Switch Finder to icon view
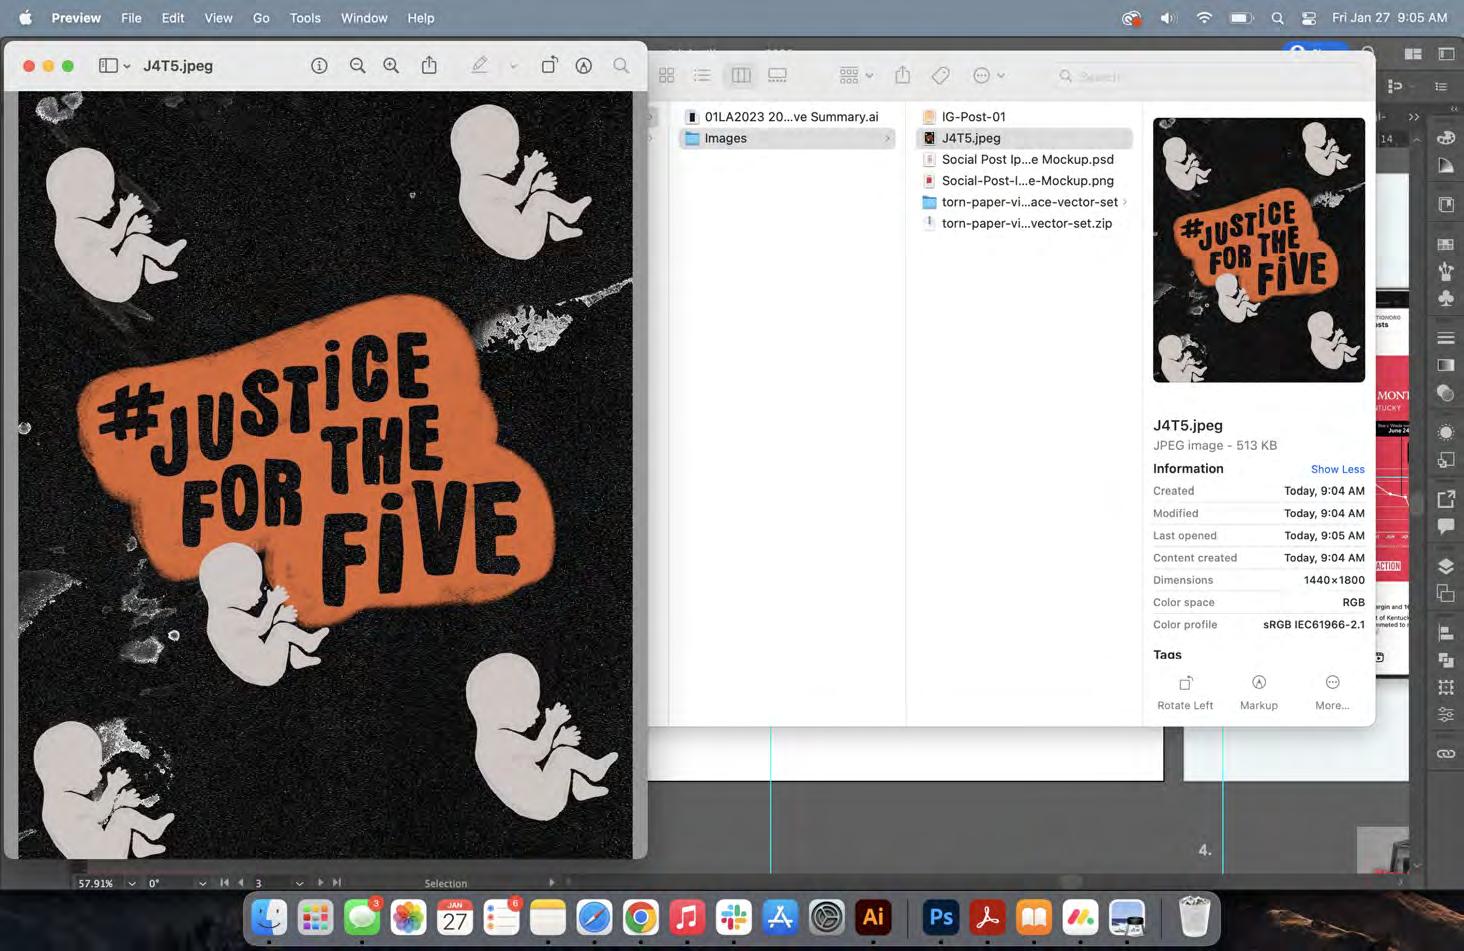 tap(667, 76)
